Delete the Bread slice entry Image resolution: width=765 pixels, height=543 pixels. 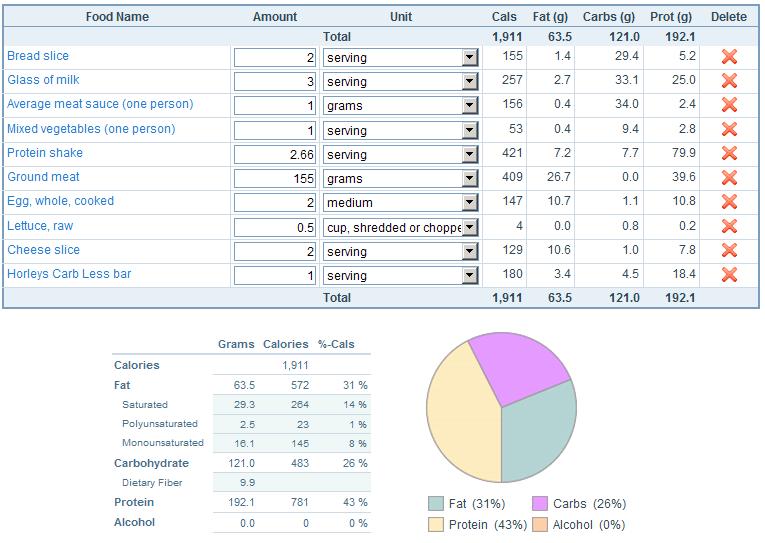click(729, 57)
